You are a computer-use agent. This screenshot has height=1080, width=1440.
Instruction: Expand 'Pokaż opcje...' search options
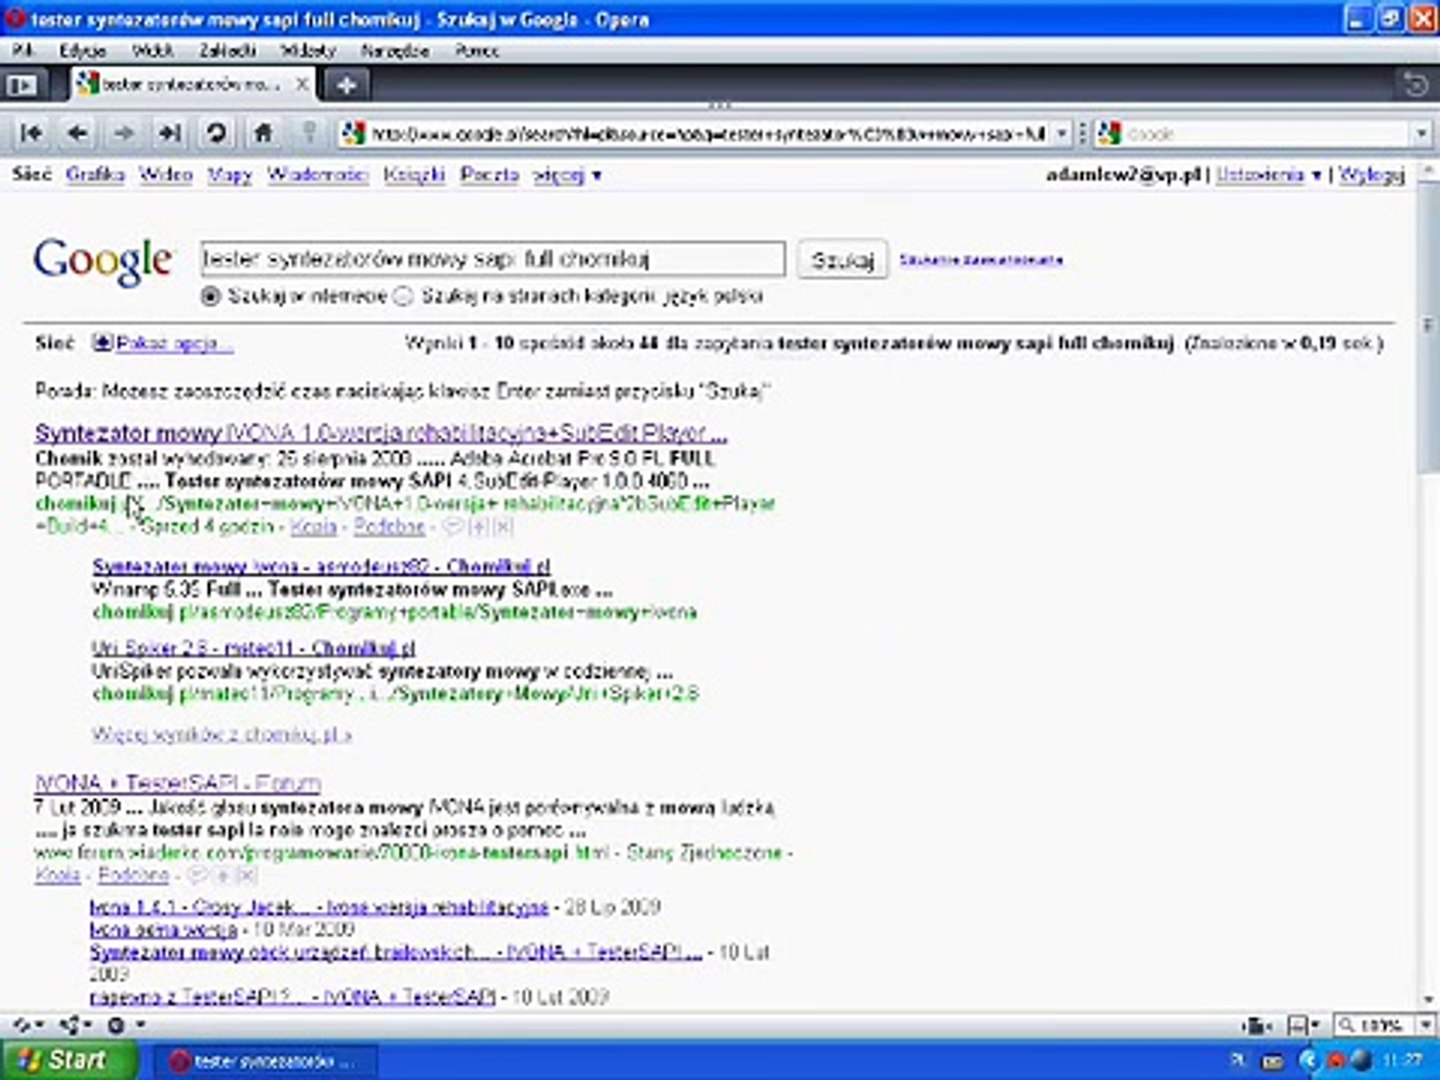point(163,344)
